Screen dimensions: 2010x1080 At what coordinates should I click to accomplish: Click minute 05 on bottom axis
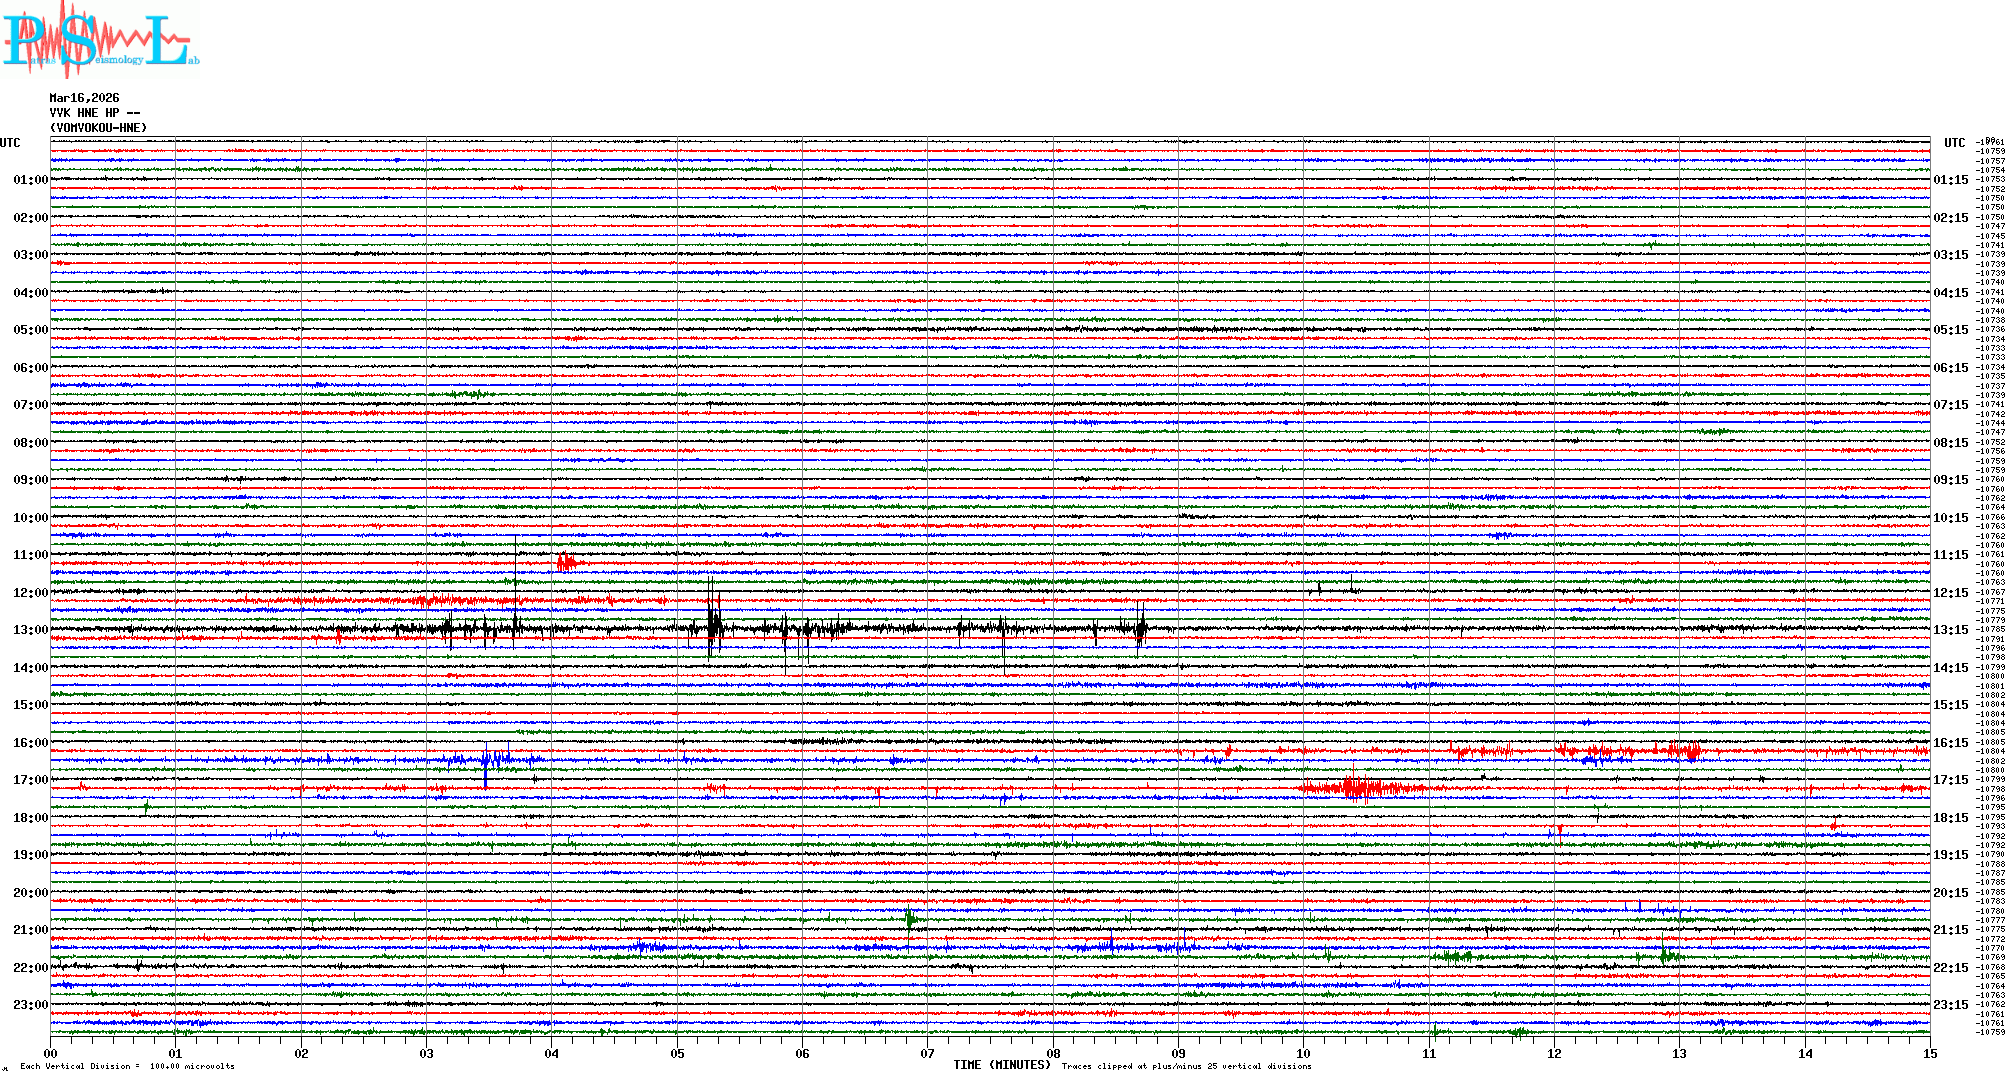point(677,1053)
